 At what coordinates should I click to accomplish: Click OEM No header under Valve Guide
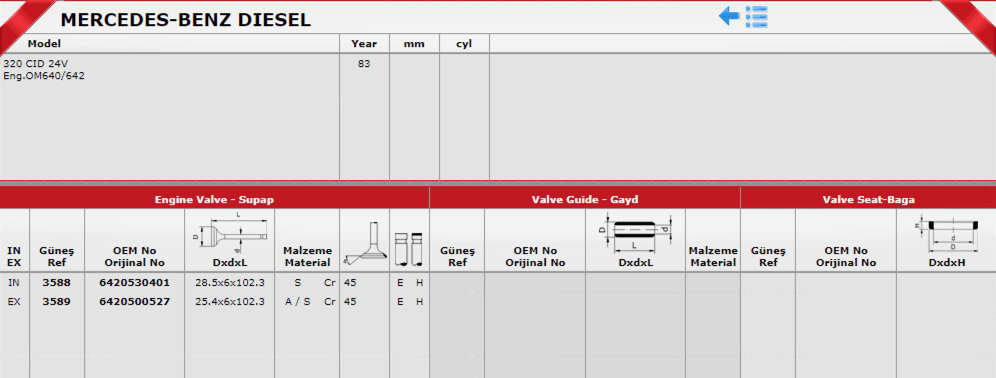535,256
